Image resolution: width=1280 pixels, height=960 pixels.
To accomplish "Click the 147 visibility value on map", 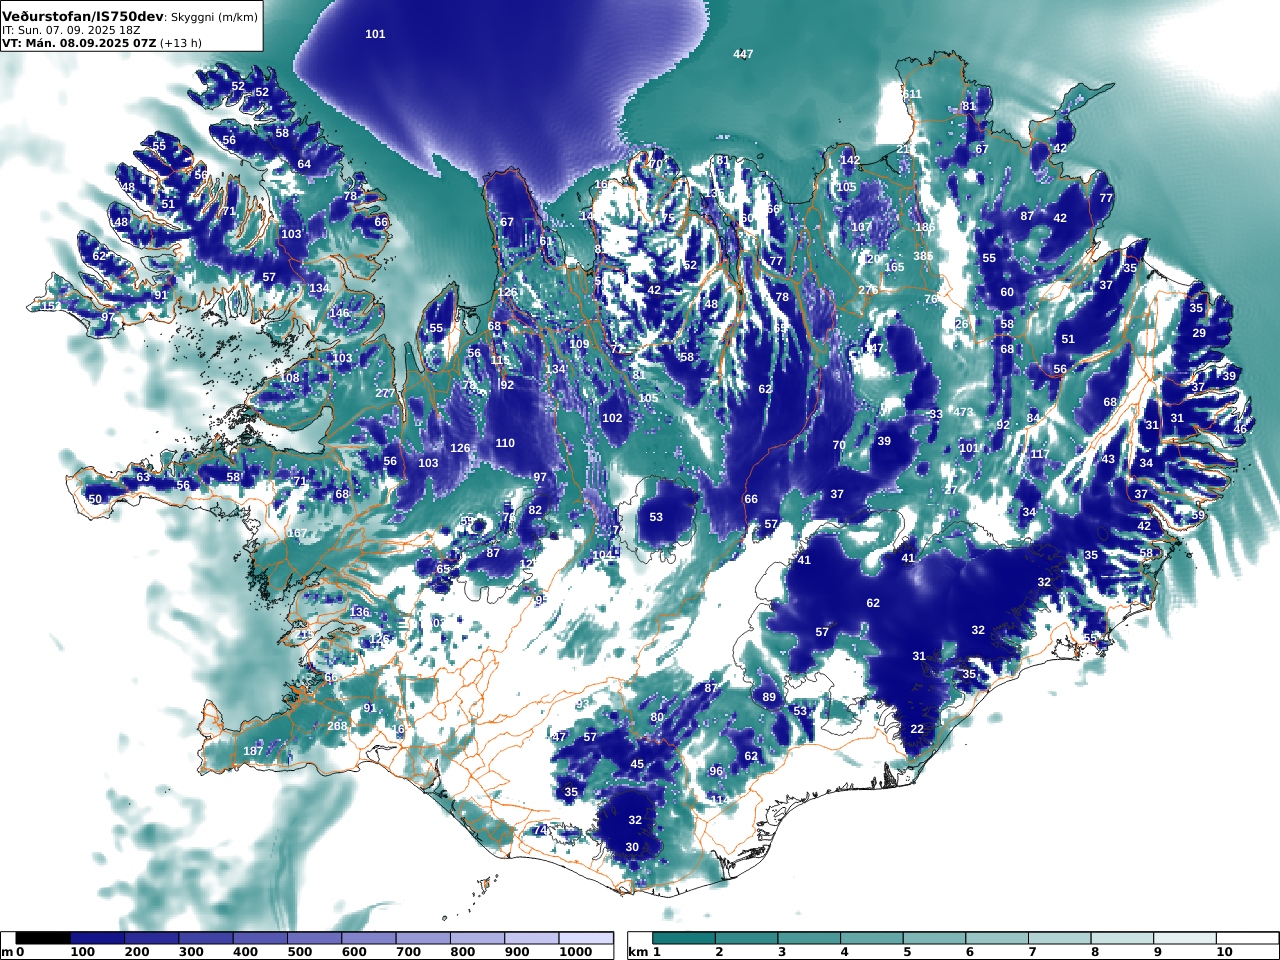I will click(x=874, y=348).
